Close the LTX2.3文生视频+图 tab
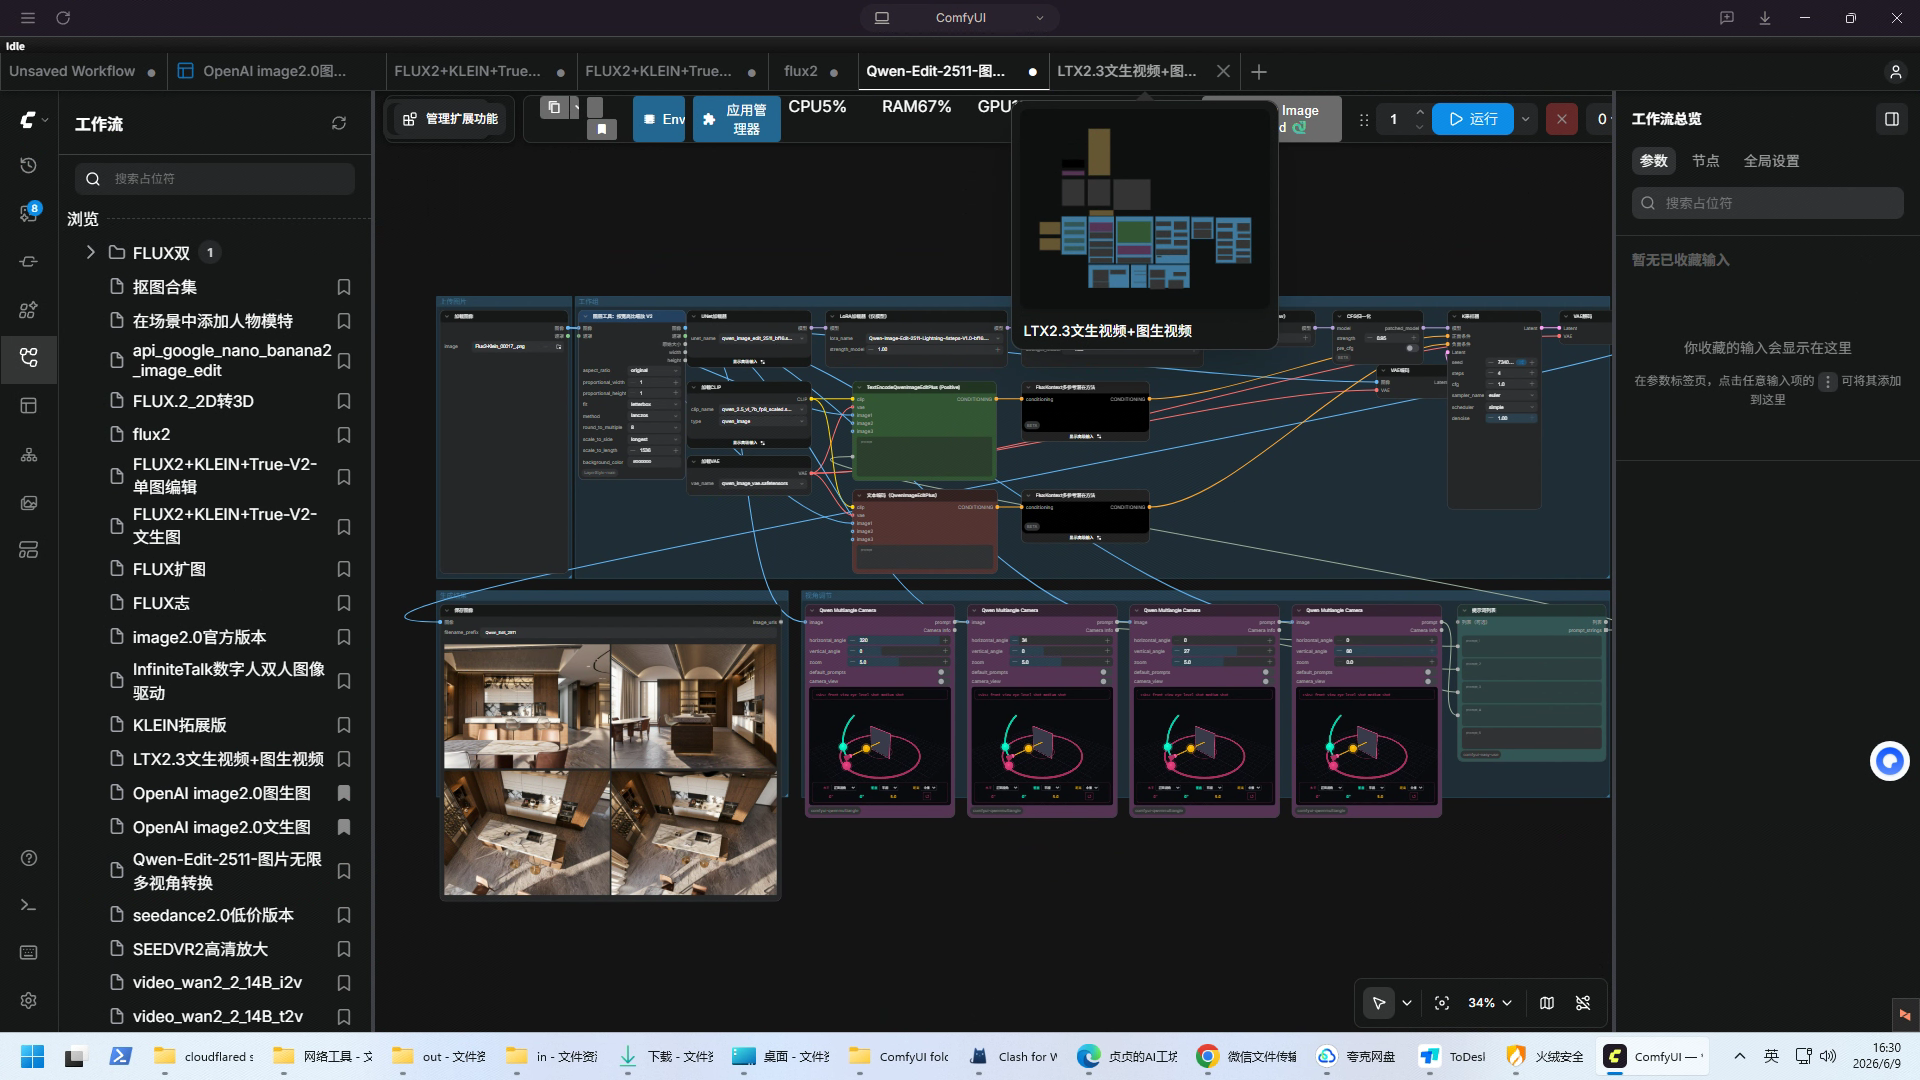The image size is (1920, 1080). (x=1223, y=71)
